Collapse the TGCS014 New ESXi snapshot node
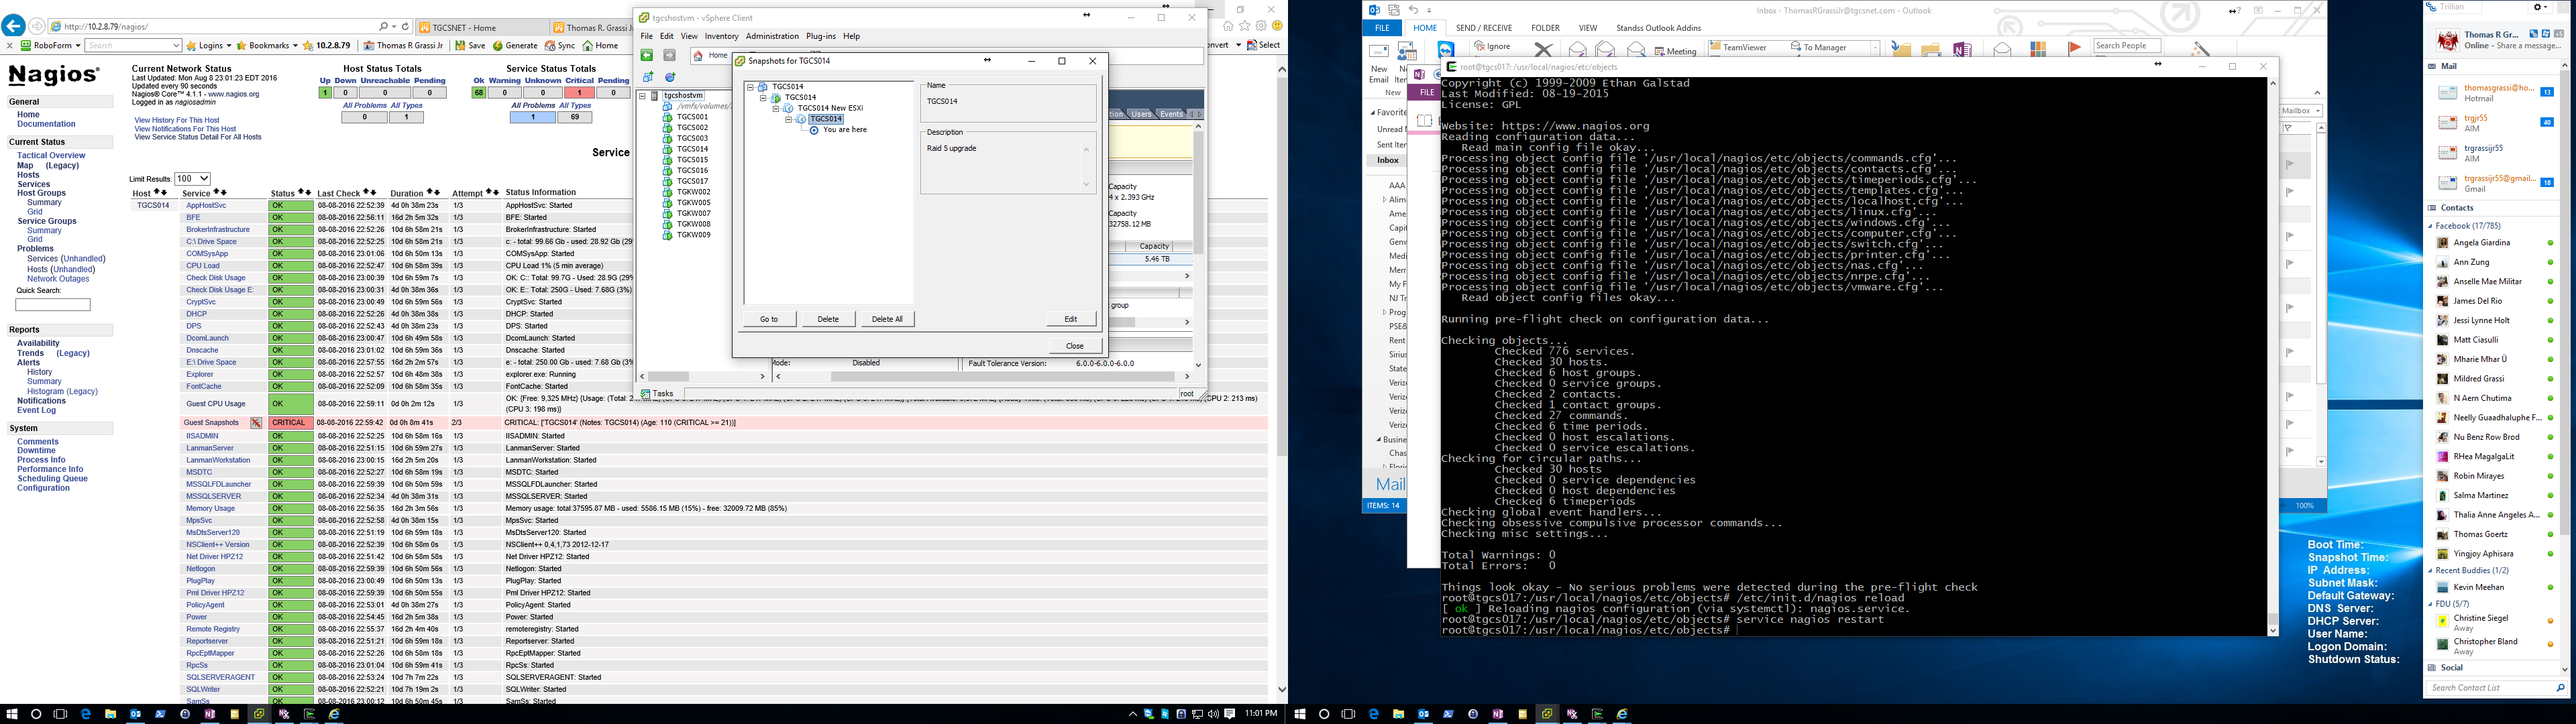This screenshot has height=724, width=2576. (775, 108)
